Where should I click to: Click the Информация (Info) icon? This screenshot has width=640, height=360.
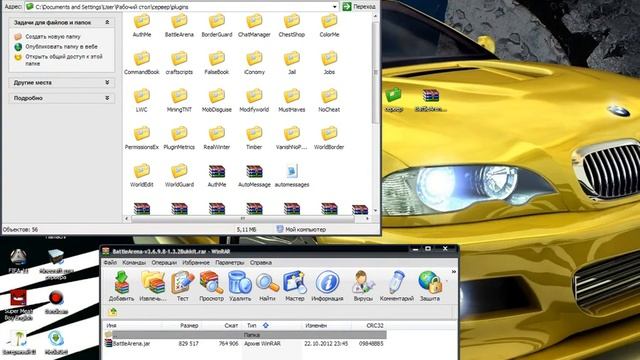pos(327,286)
